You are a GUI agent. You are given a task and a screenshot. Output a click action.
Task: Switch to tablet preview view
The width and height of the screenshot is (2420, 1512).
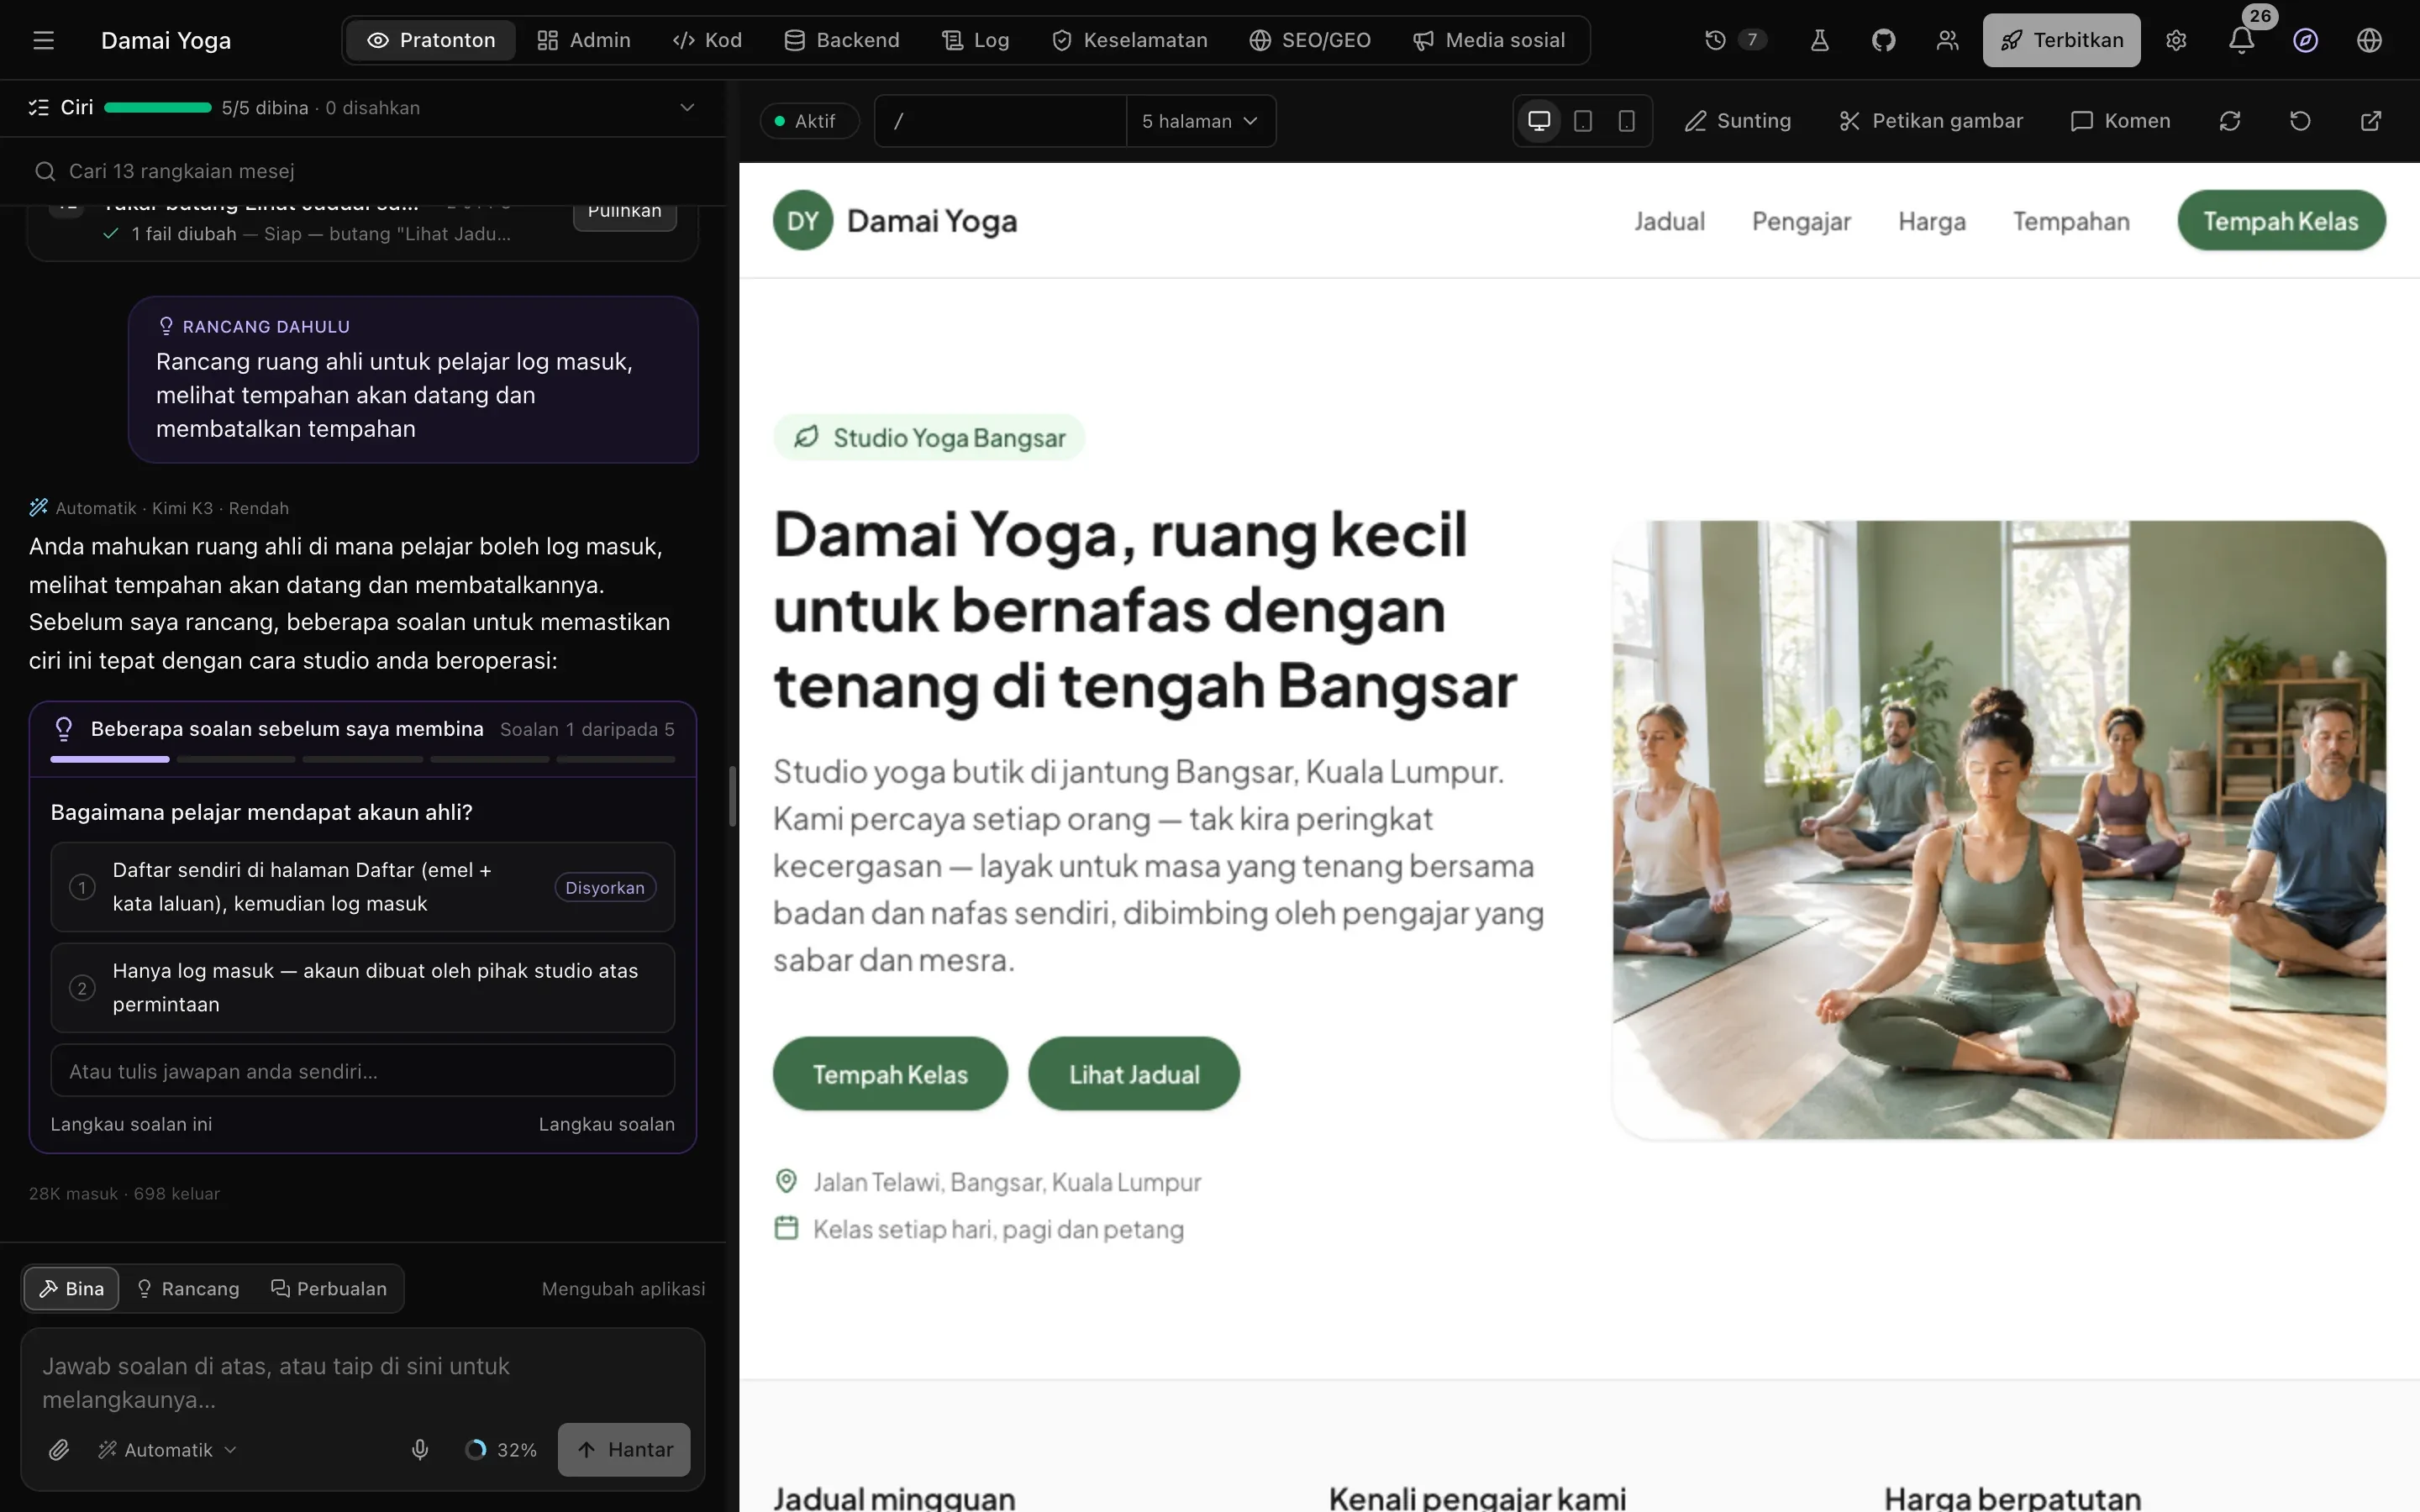pos(1583,121)
